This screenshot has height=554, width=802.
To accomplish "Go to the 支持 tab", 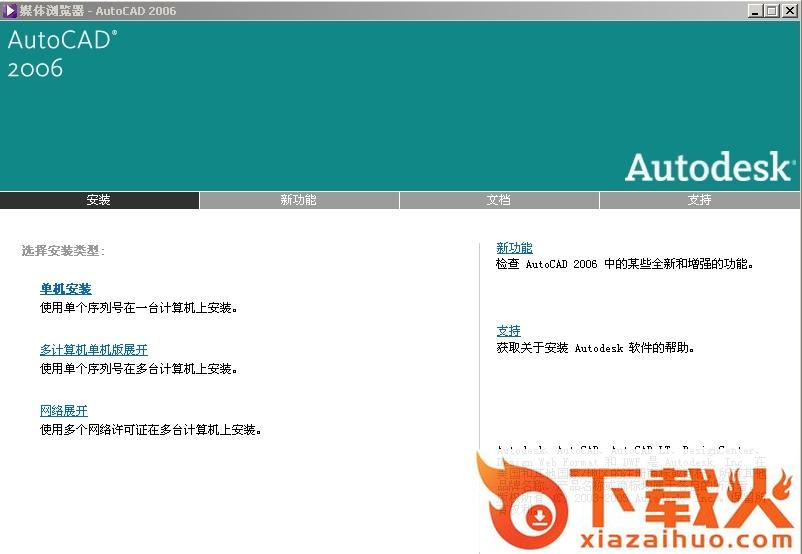I will pyautogui.click(x=700, y=200).
